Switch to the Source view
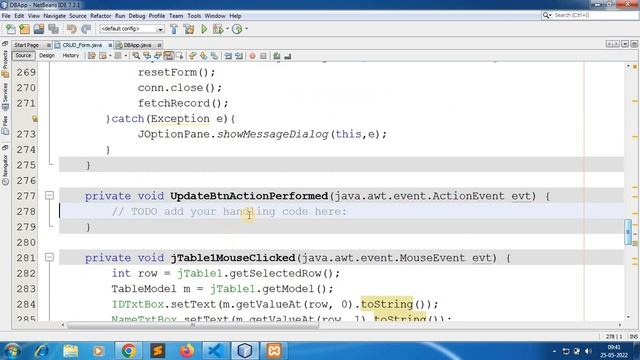The image size is (640, 360). (23, 56)
